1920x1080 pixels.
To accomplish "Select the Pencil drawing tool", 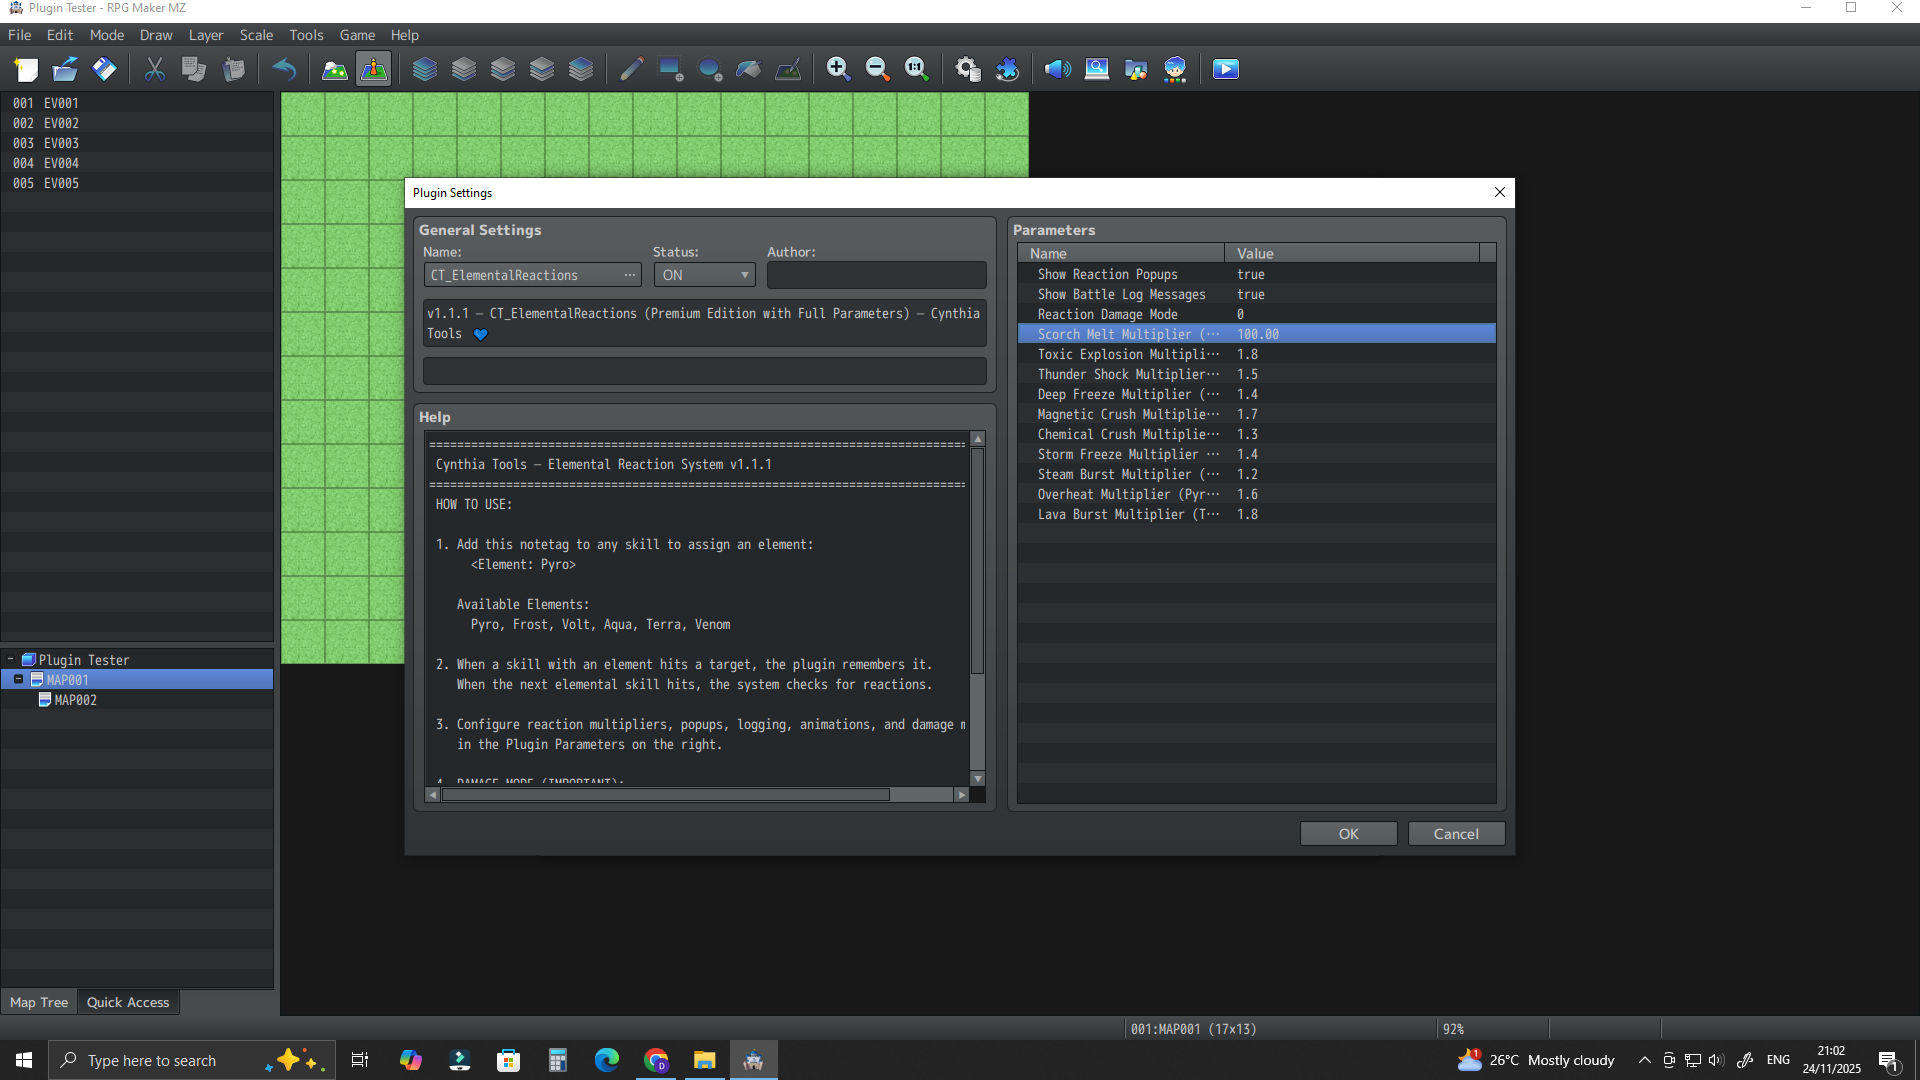I will click(631, 69).
